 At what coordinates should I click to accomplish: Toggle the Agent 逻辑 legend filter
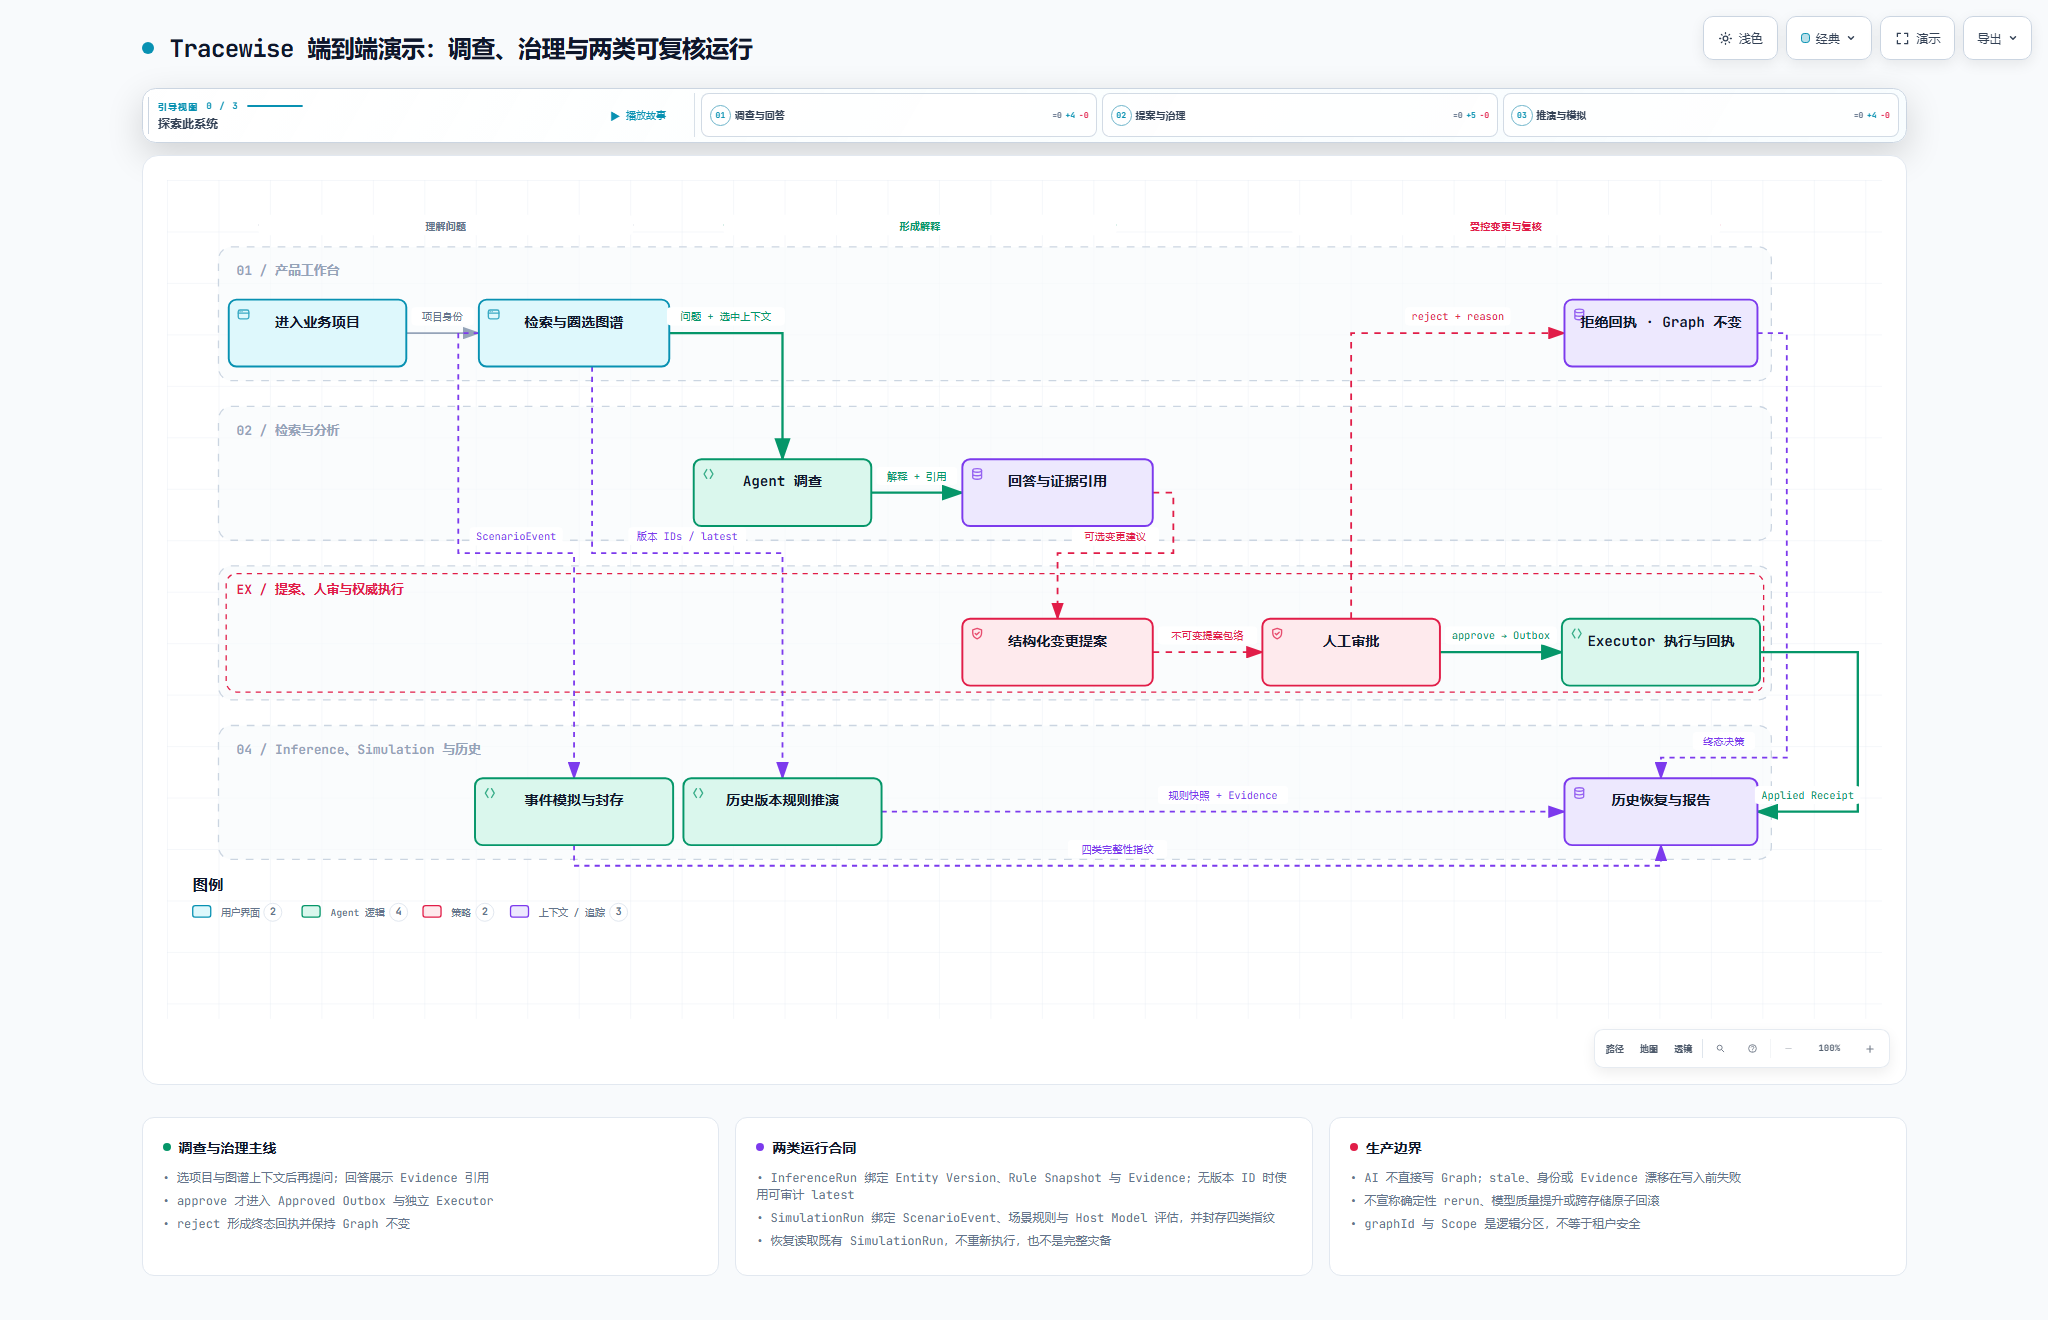click(x=354, y=912)
